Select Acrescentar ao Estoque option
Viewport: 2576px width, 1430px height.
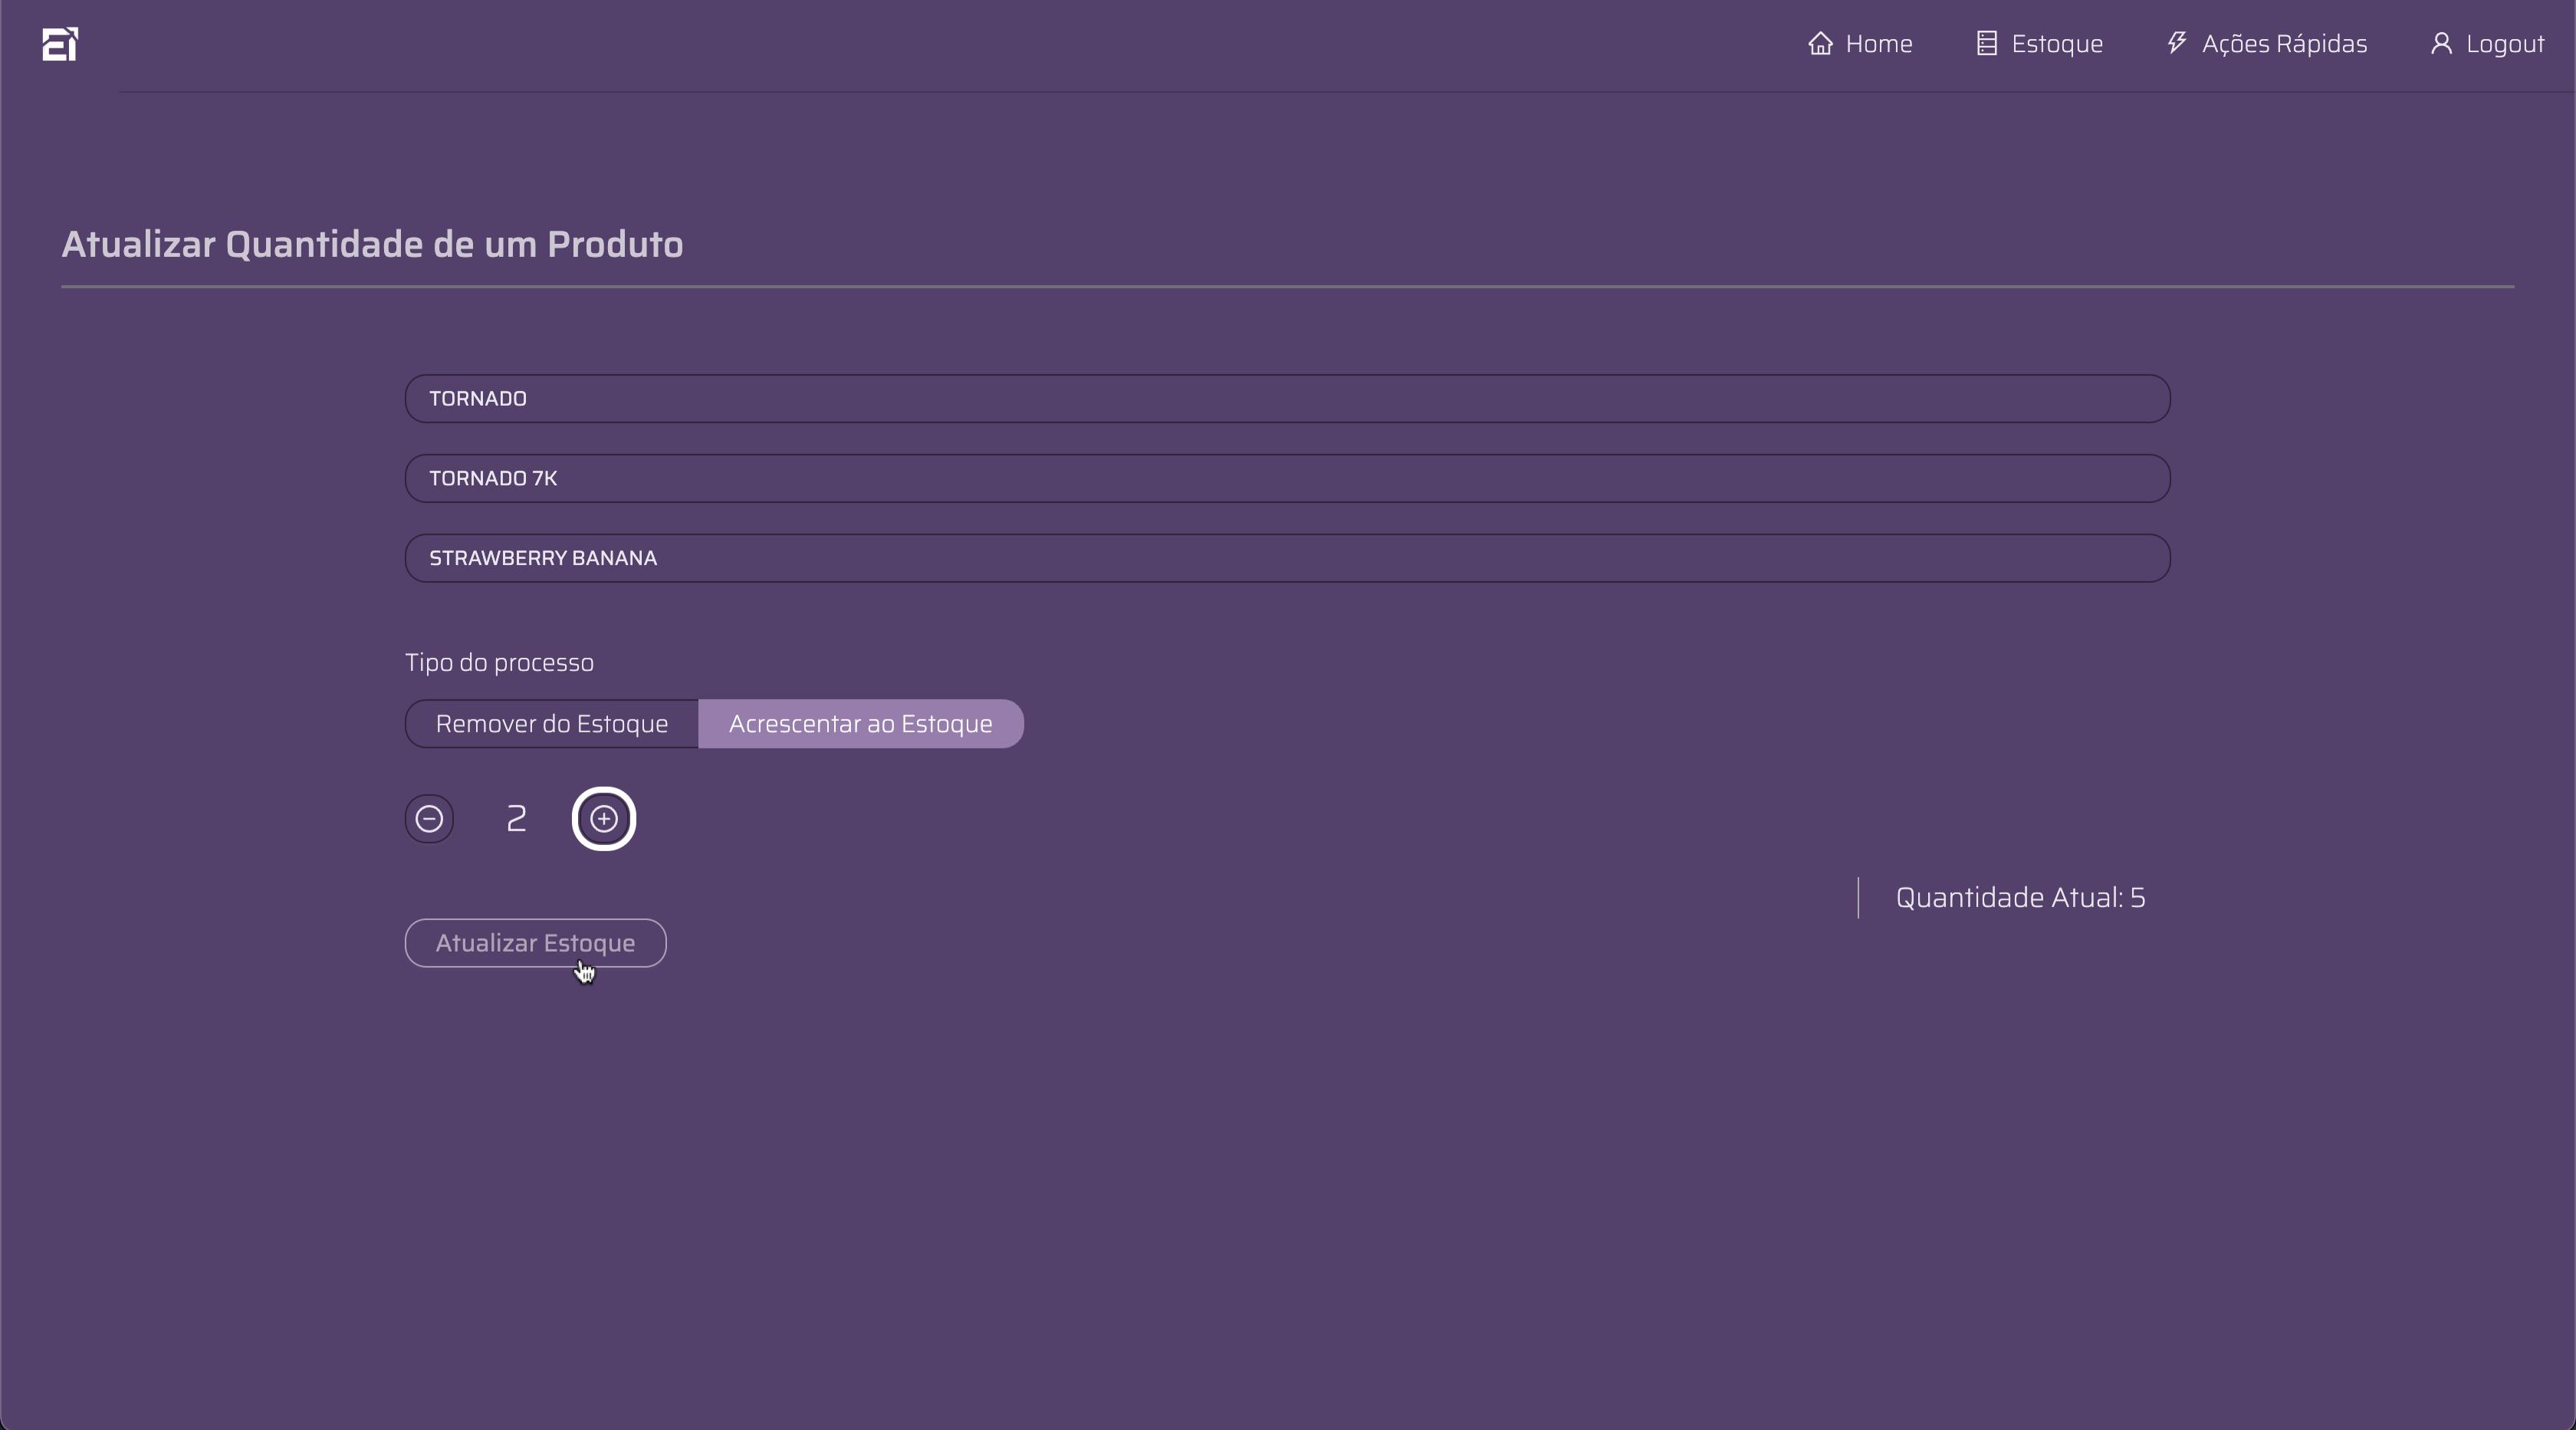[860, 724]
